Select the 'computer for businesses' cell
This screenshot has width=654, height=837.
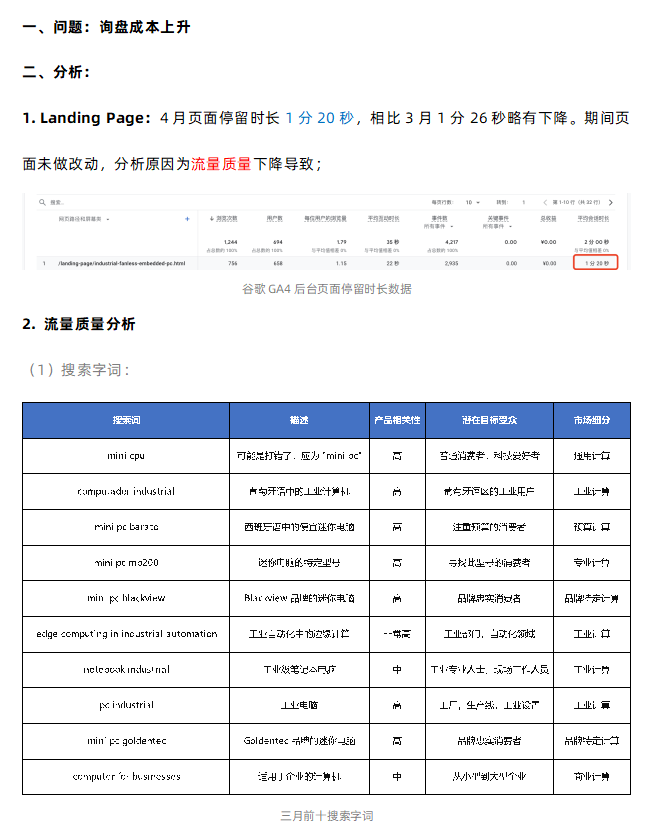[x=126, y=776]
